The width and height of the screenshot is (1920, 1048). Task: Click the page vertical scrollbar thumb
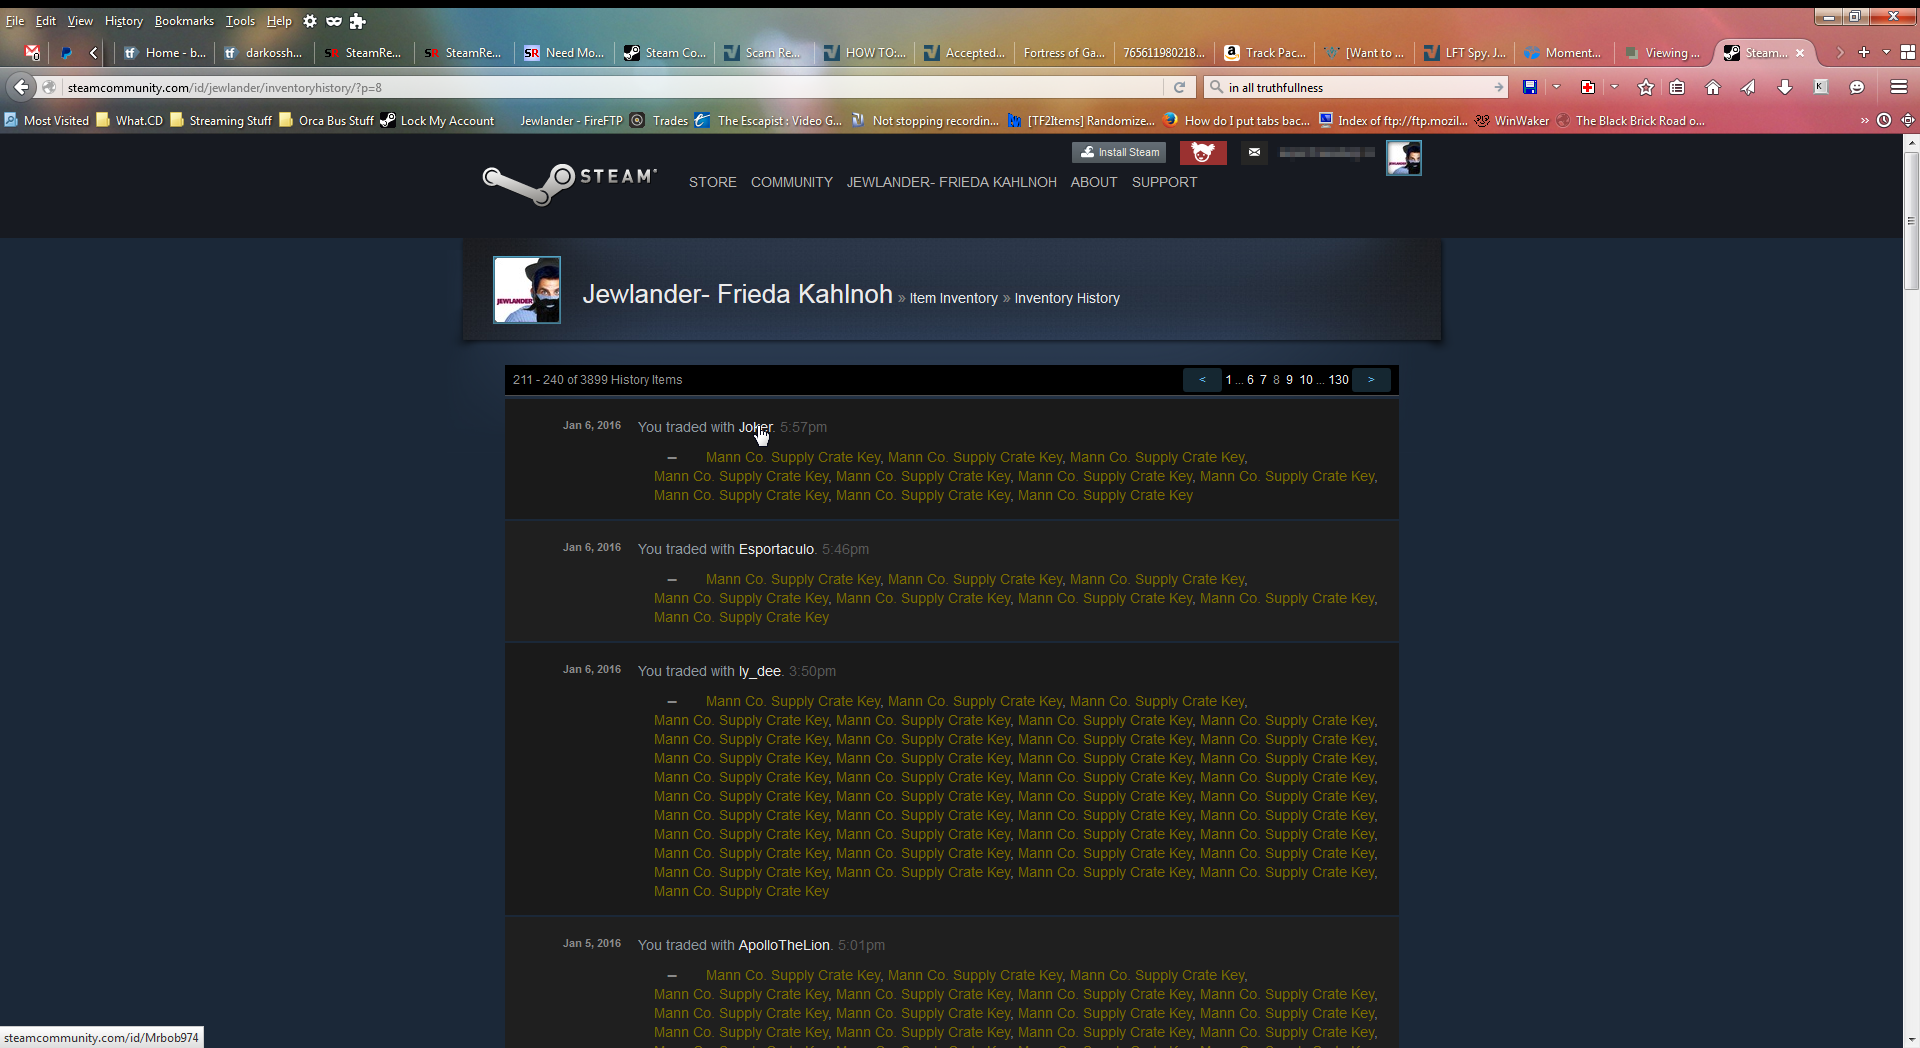pos(1910,220)
